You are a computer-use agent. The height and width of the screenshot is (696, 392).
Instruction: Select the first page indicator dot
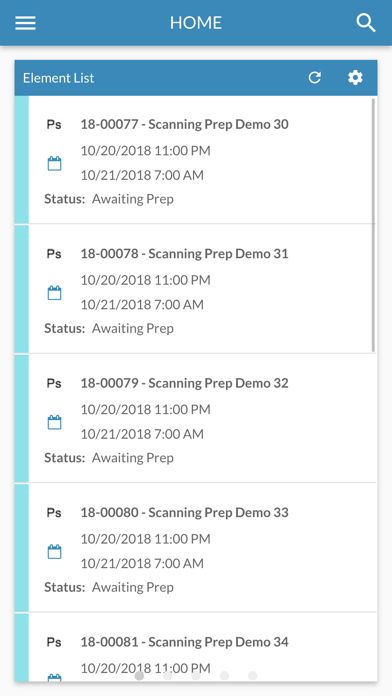coord(139,676)
